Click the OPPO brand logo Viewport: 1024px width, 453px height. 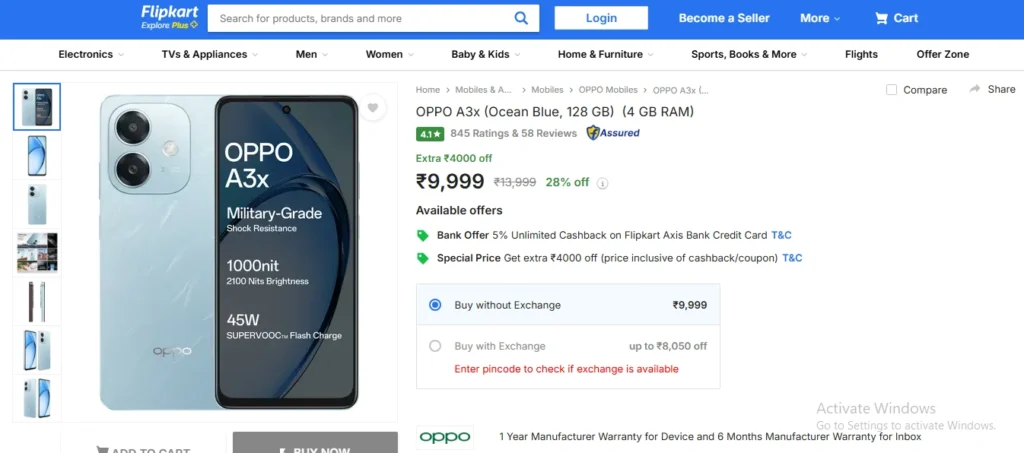tap(445, 437)
